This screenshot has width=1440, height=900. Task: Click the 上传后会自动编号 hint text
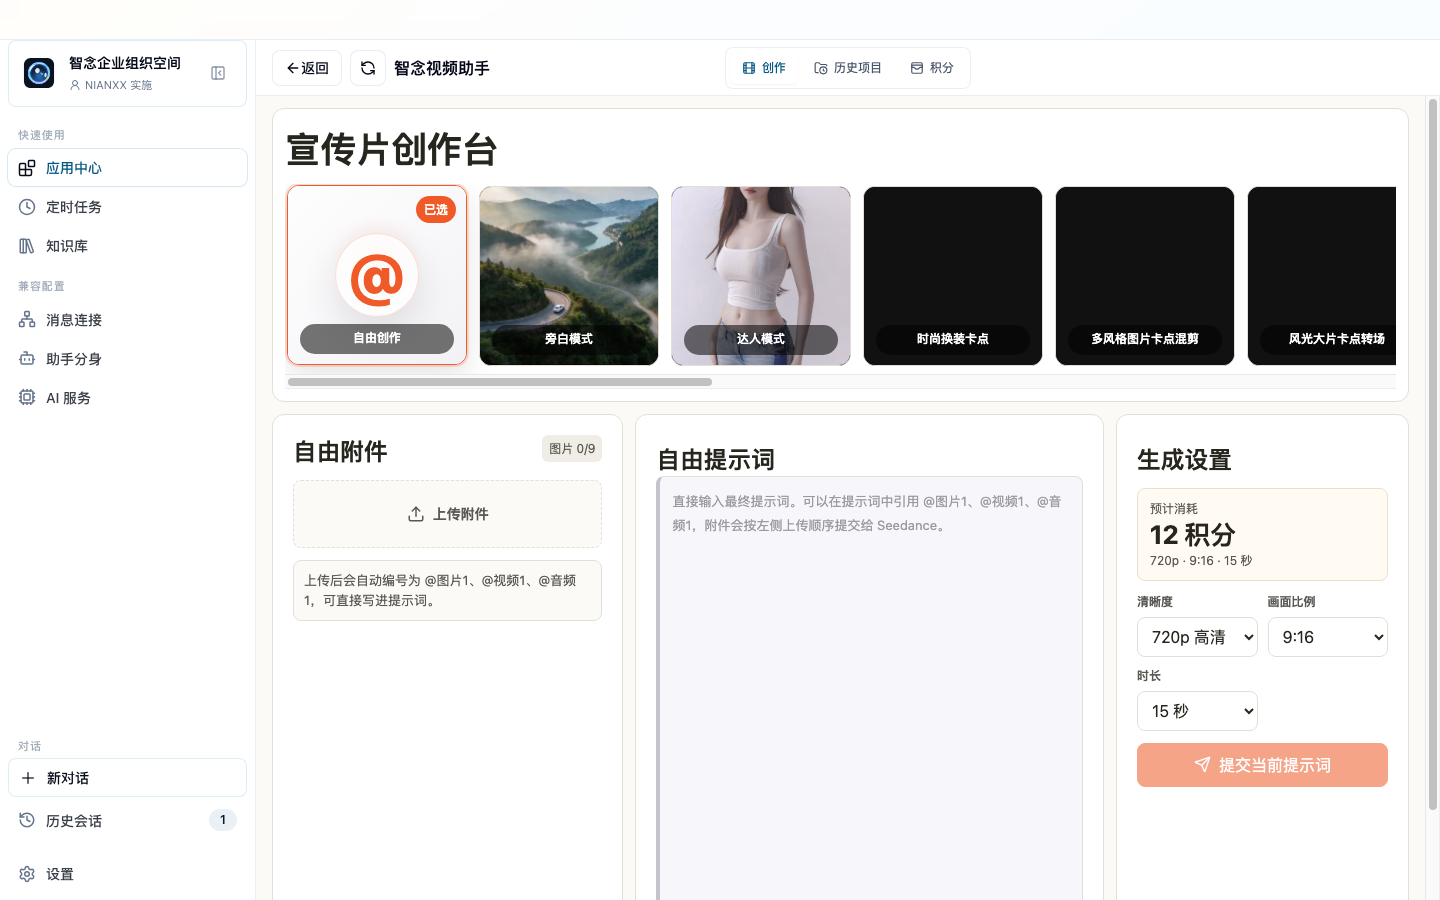pyautogui.click(x=447, y=590)
